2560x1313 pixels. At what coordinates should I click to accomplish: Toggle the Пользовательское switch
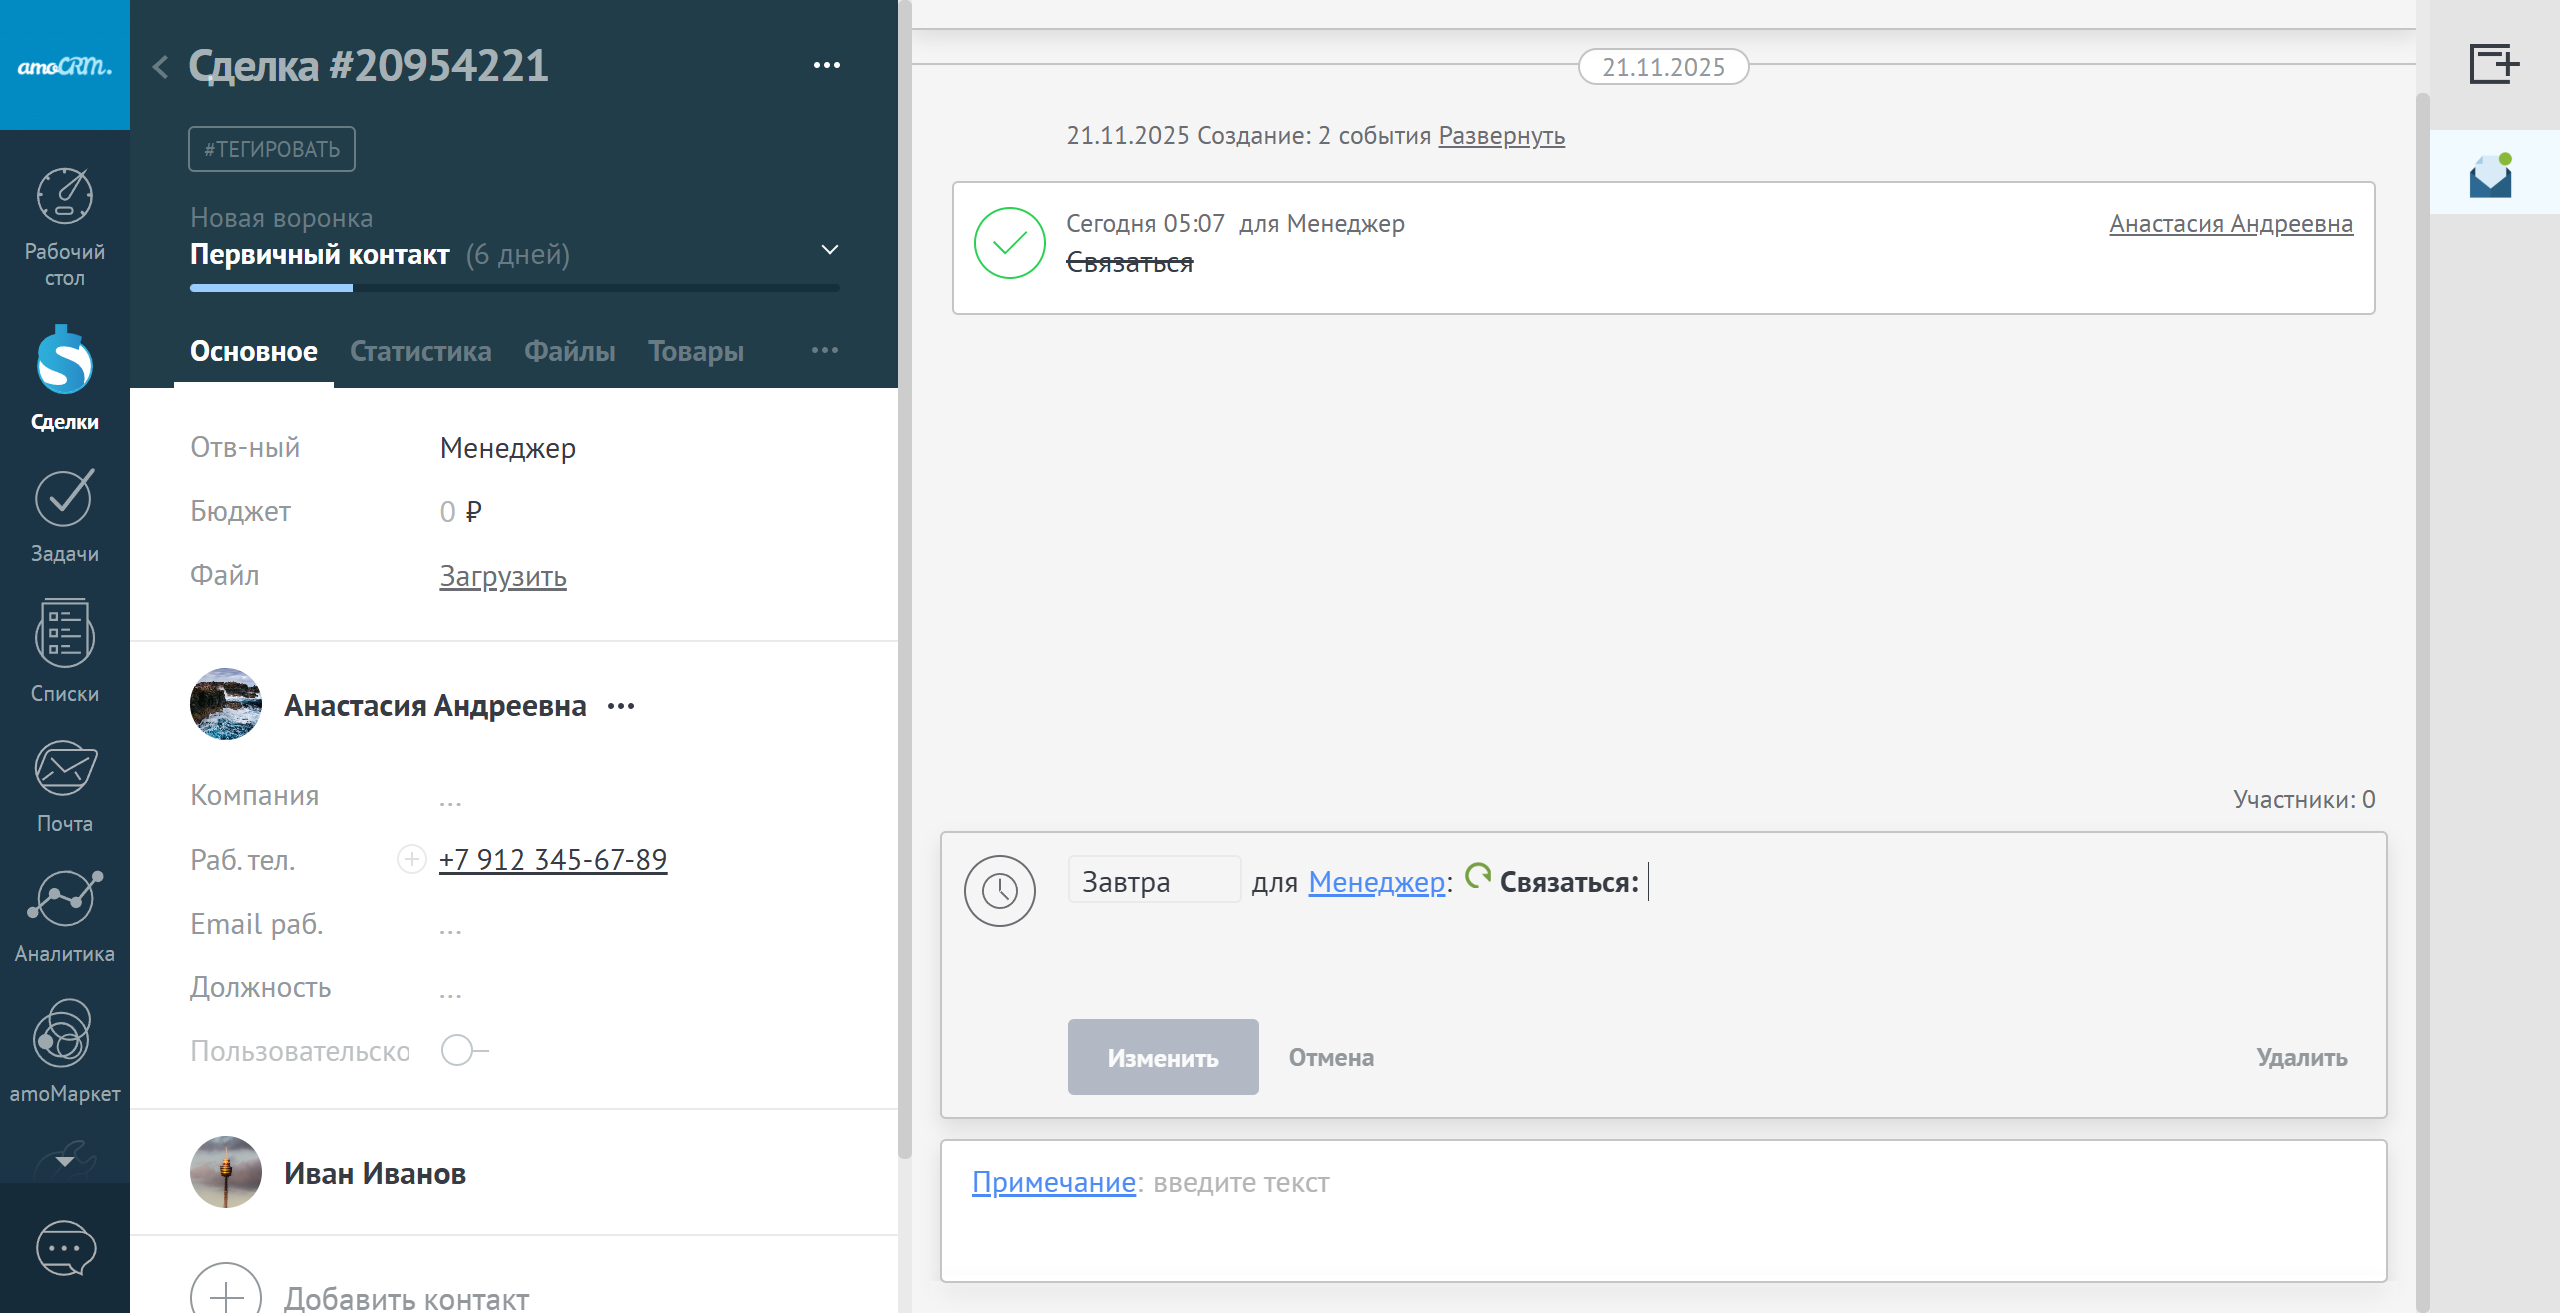point(463,1051)
